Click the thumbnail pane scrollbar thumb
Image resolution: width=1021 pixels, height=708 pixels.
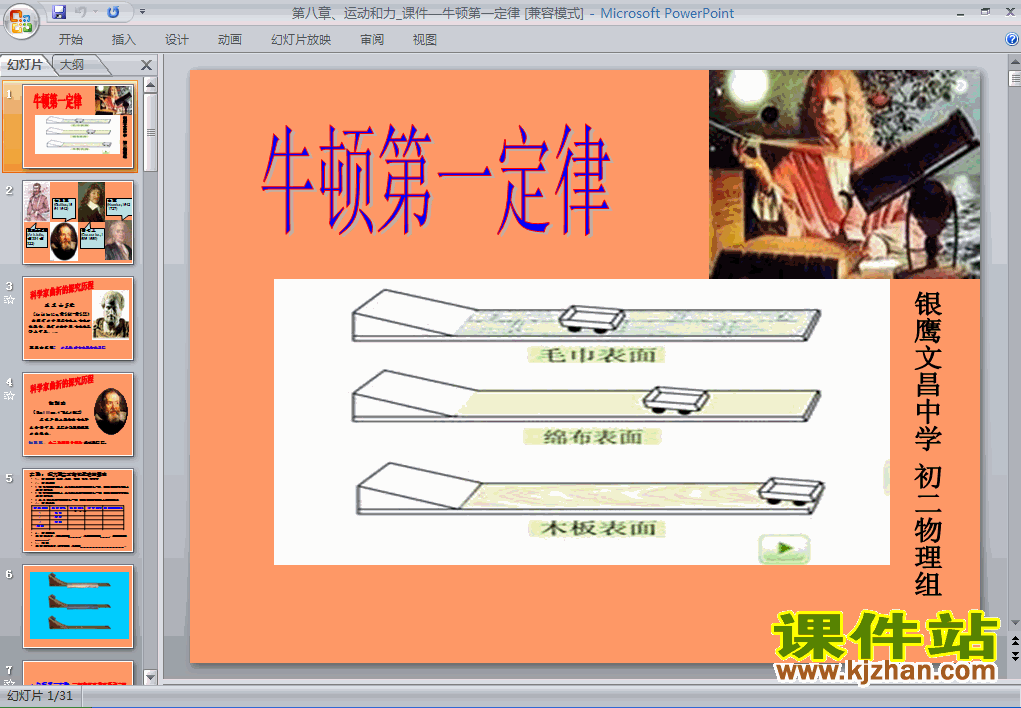150,132
